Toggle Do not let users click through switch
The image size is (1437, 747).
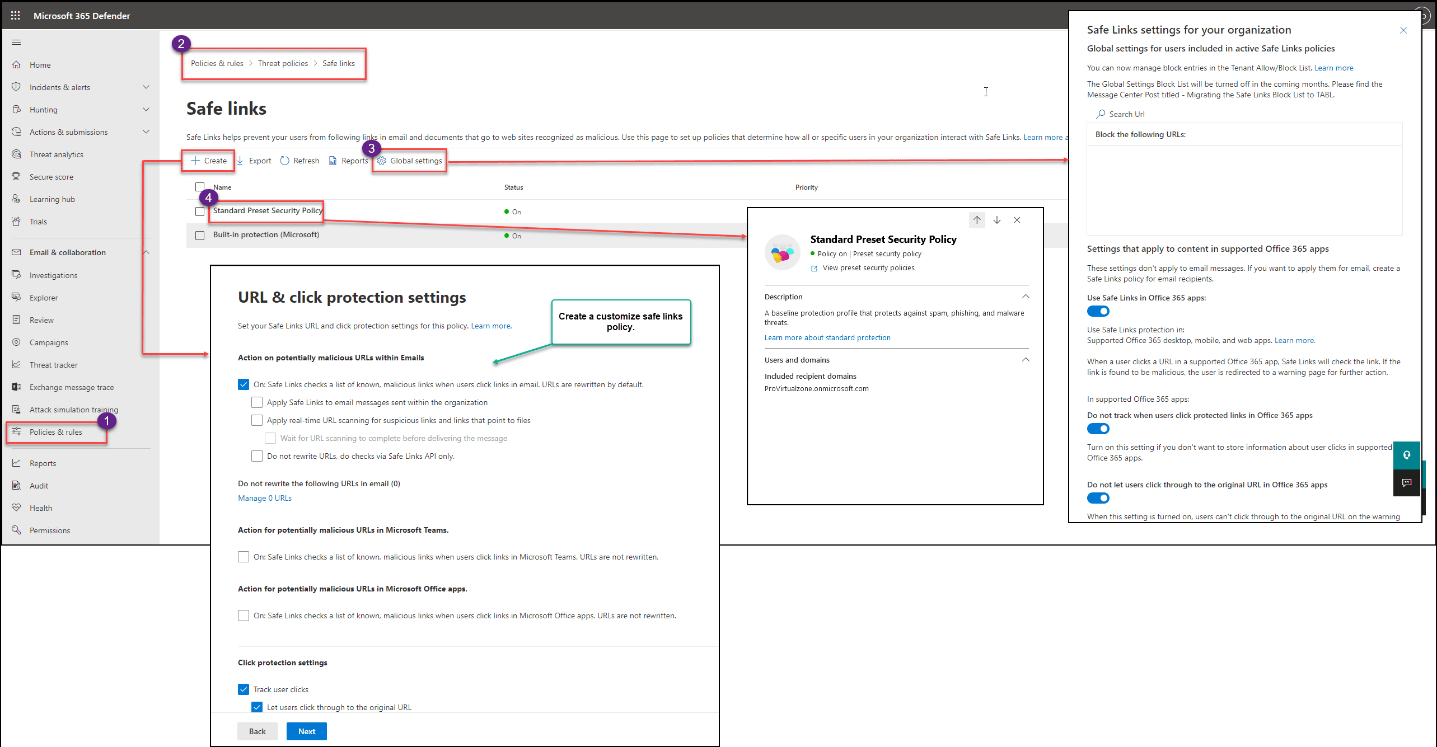[1098, 498]
